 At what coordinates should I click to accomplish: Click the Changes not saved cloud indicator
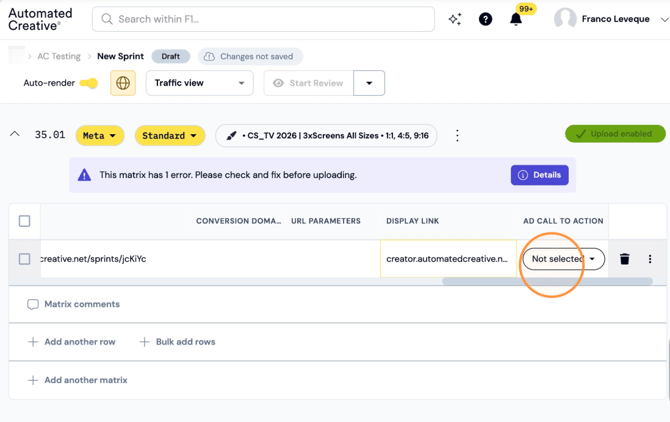(250, 56)
